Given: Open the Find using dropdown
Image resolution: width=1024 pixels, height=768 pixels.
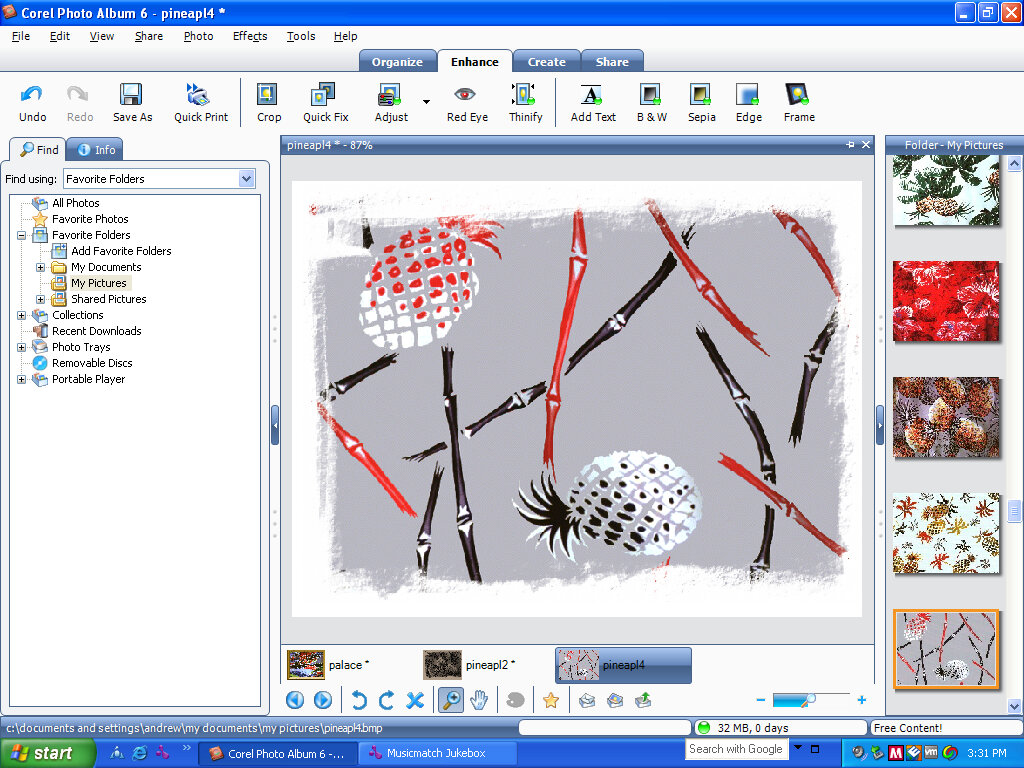Looking at the screenshot, I should pos(247,179).
